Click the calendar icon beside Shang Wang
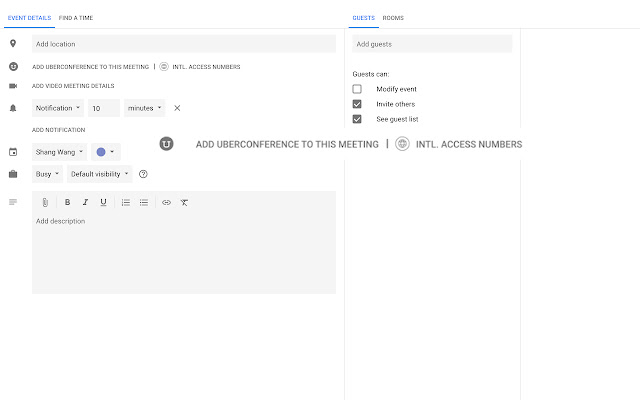Screen dimensions: 640x400 [13, 152]
